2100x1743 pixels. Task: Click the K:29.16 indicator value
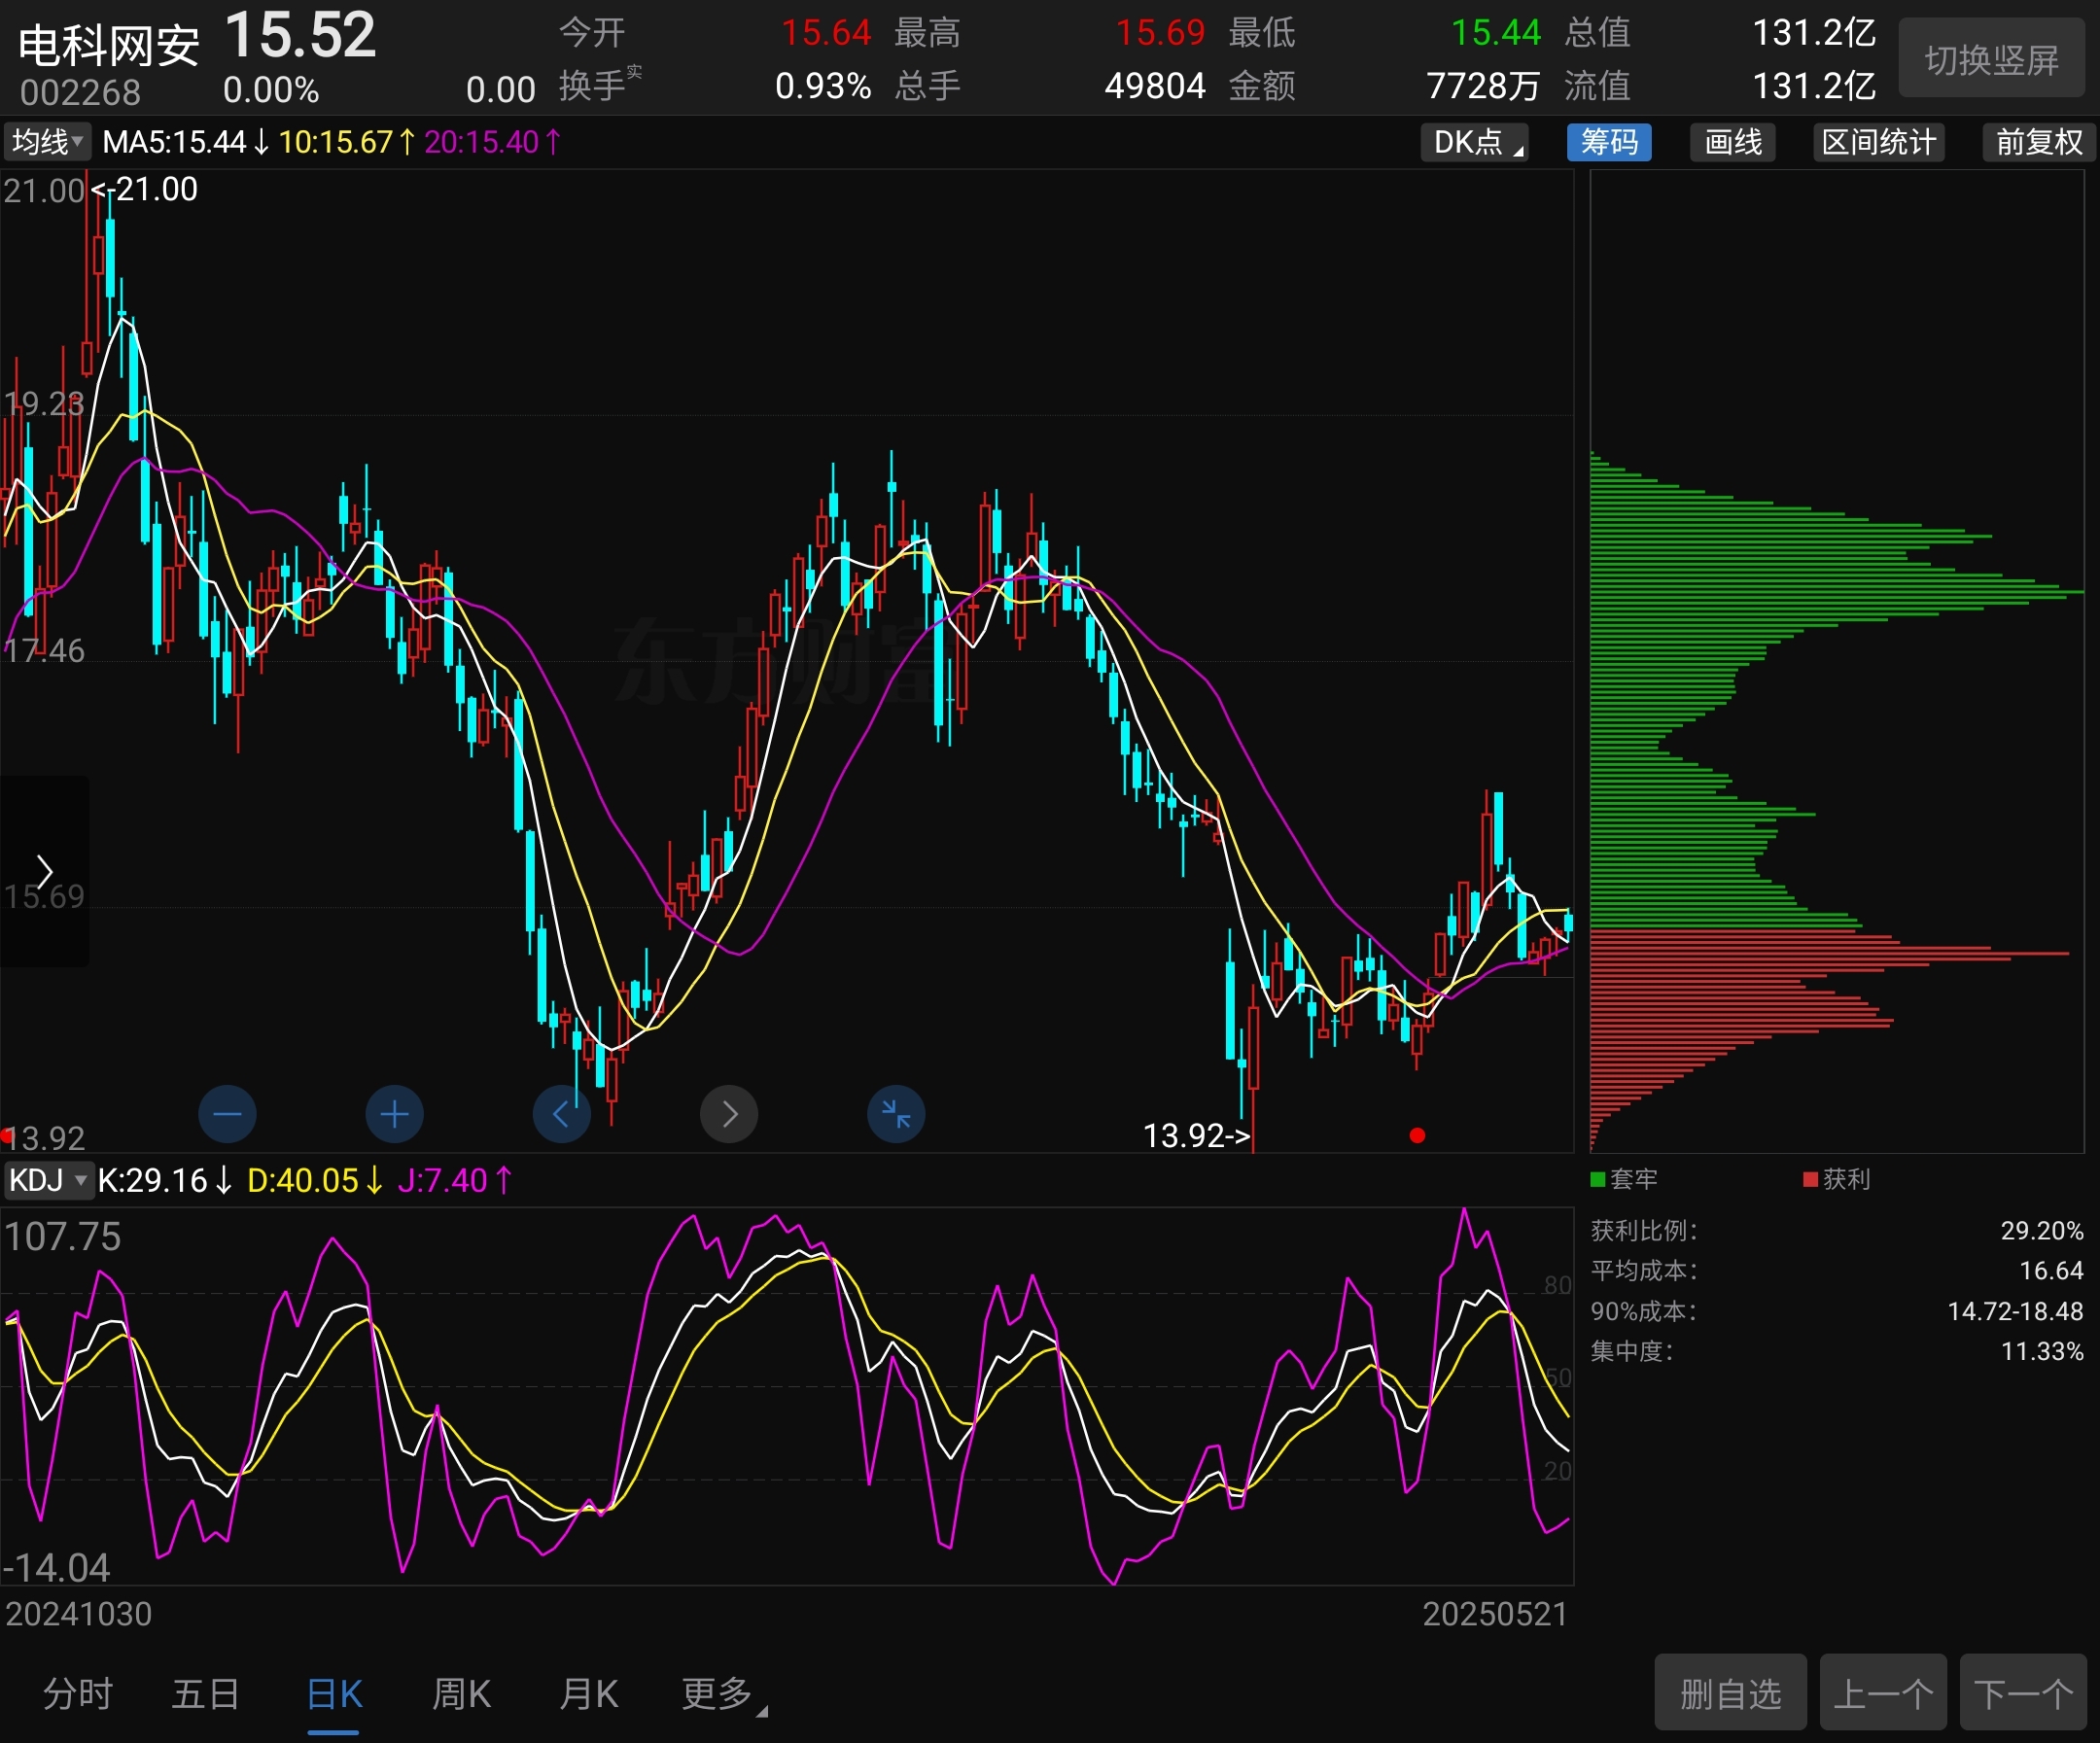coord(165,1181)
